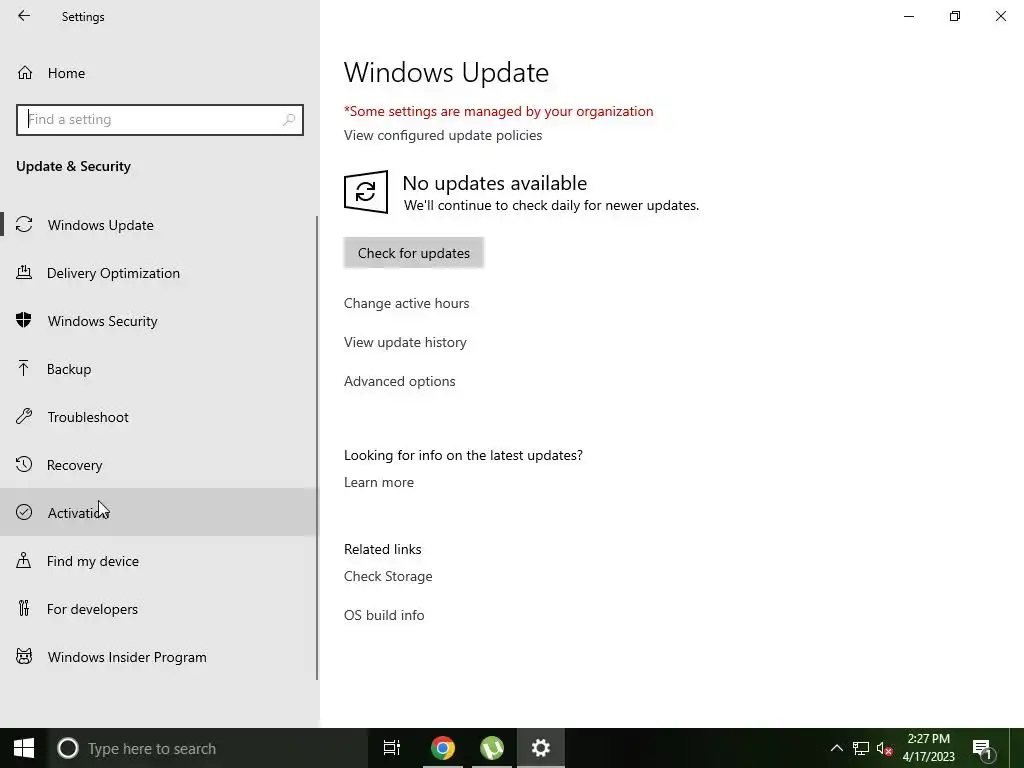Open the Action Center notifications icon

pyautogui.click(x=982, y=748)
